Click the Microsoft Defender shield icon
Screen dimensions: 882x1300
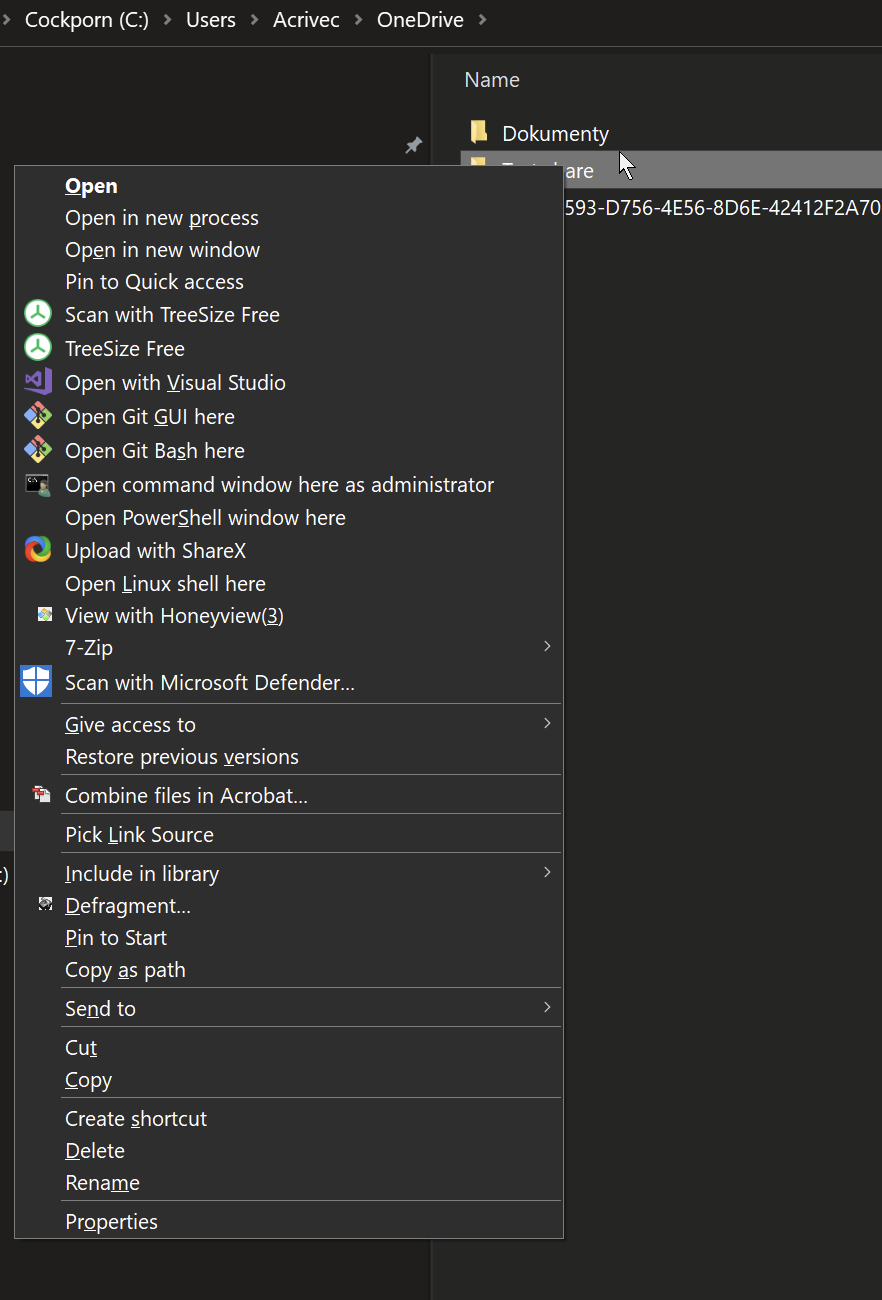click(x=37, y=681)
